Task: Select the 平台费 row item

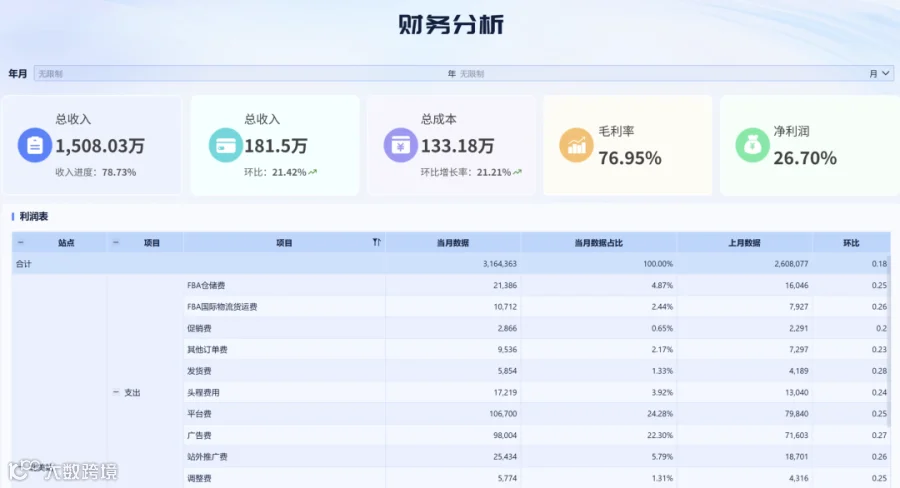Action: [199, 414]
